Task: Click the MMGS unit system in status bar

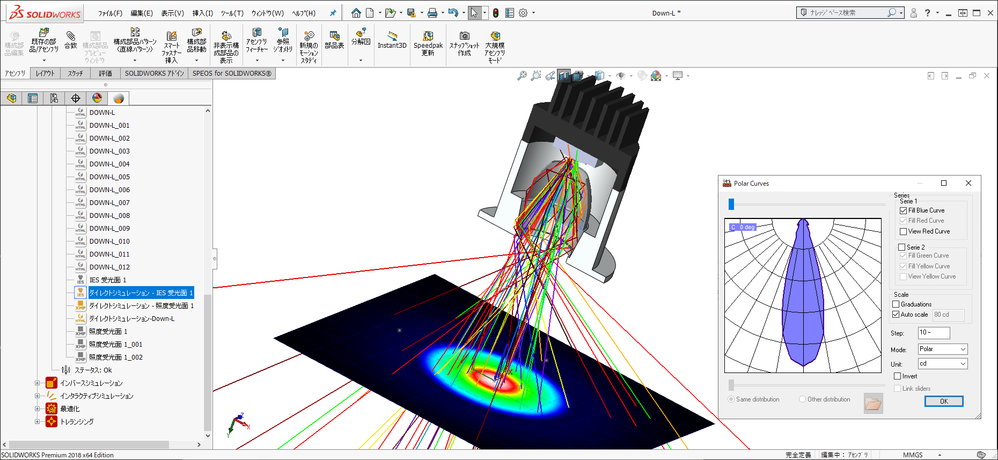Action: coord(913,454)
